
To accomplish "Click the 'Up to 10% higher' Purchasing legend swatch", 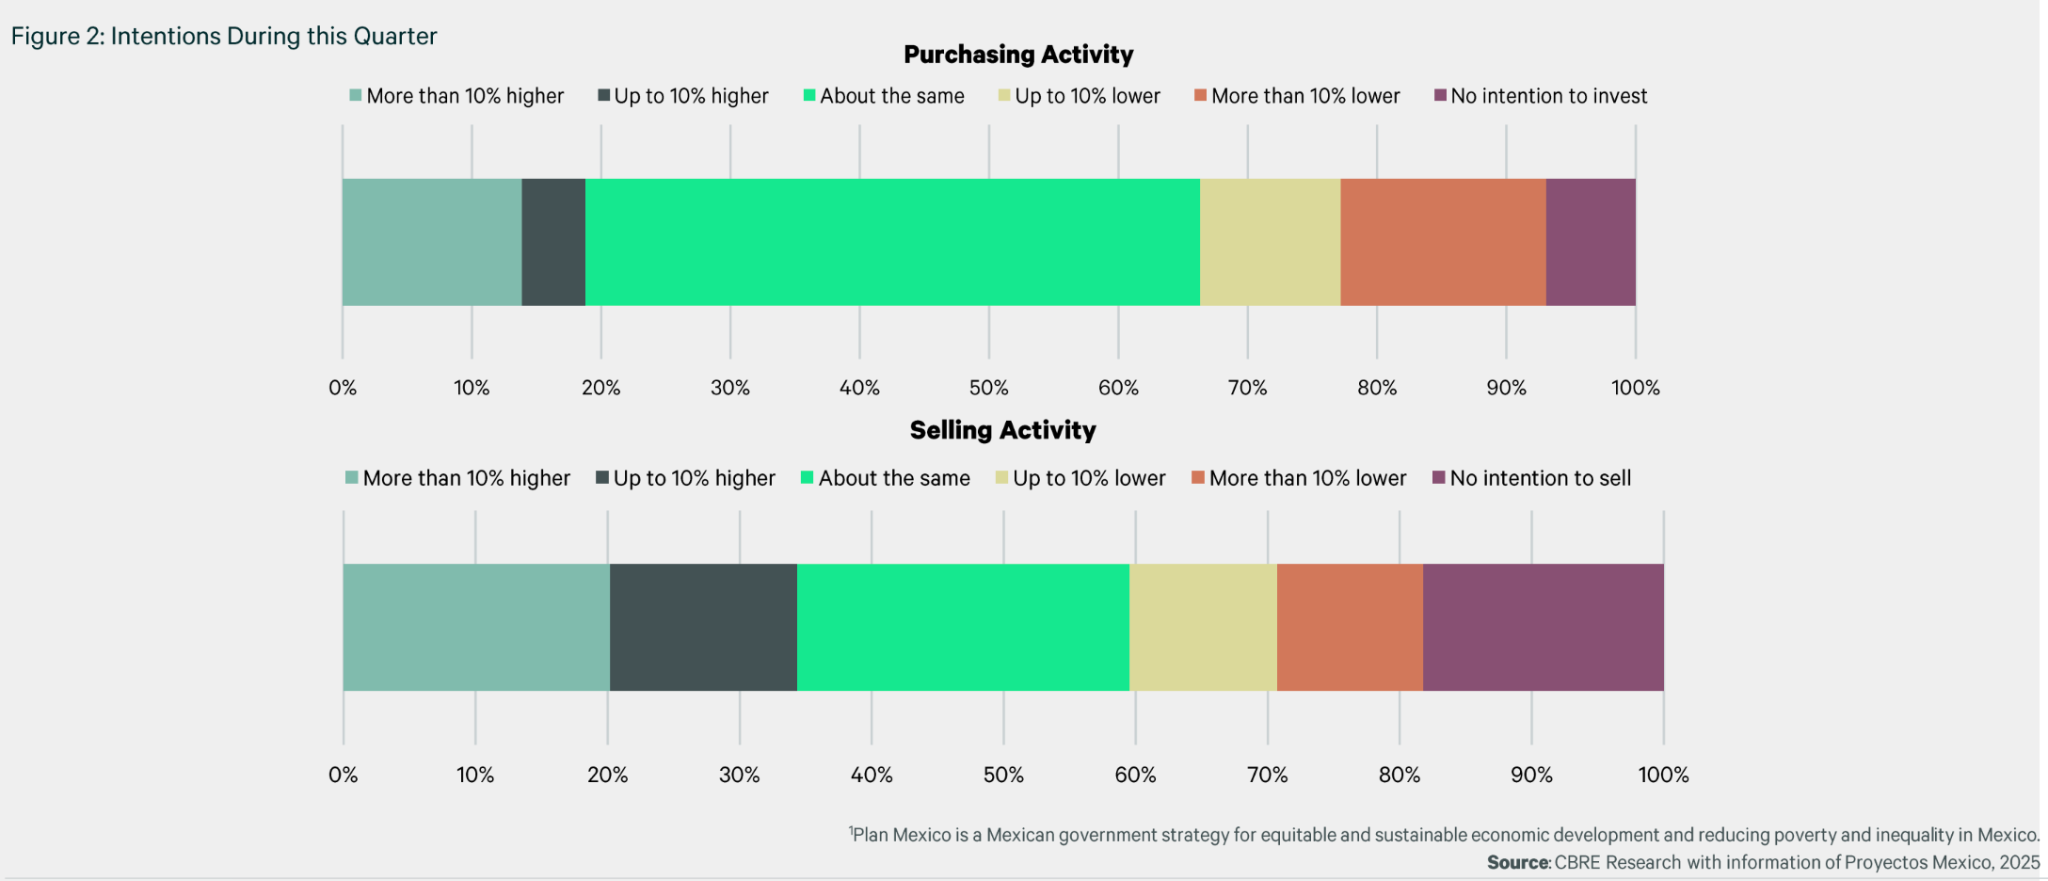I will click(x=604, y=96).
